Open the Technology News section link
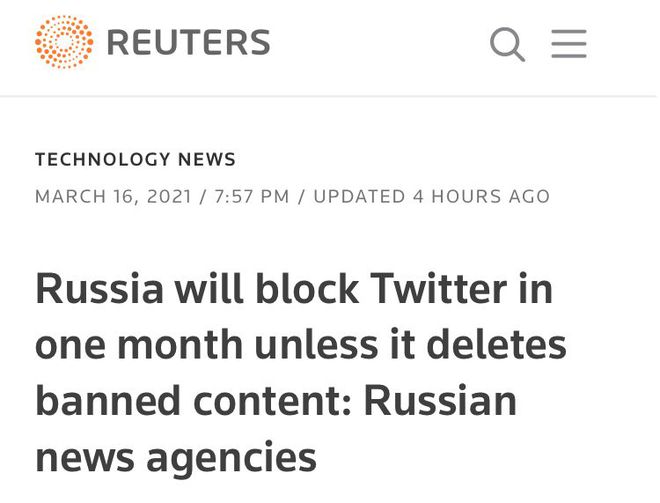The height and width of the screenshot is (503, 660). [135, 159]
